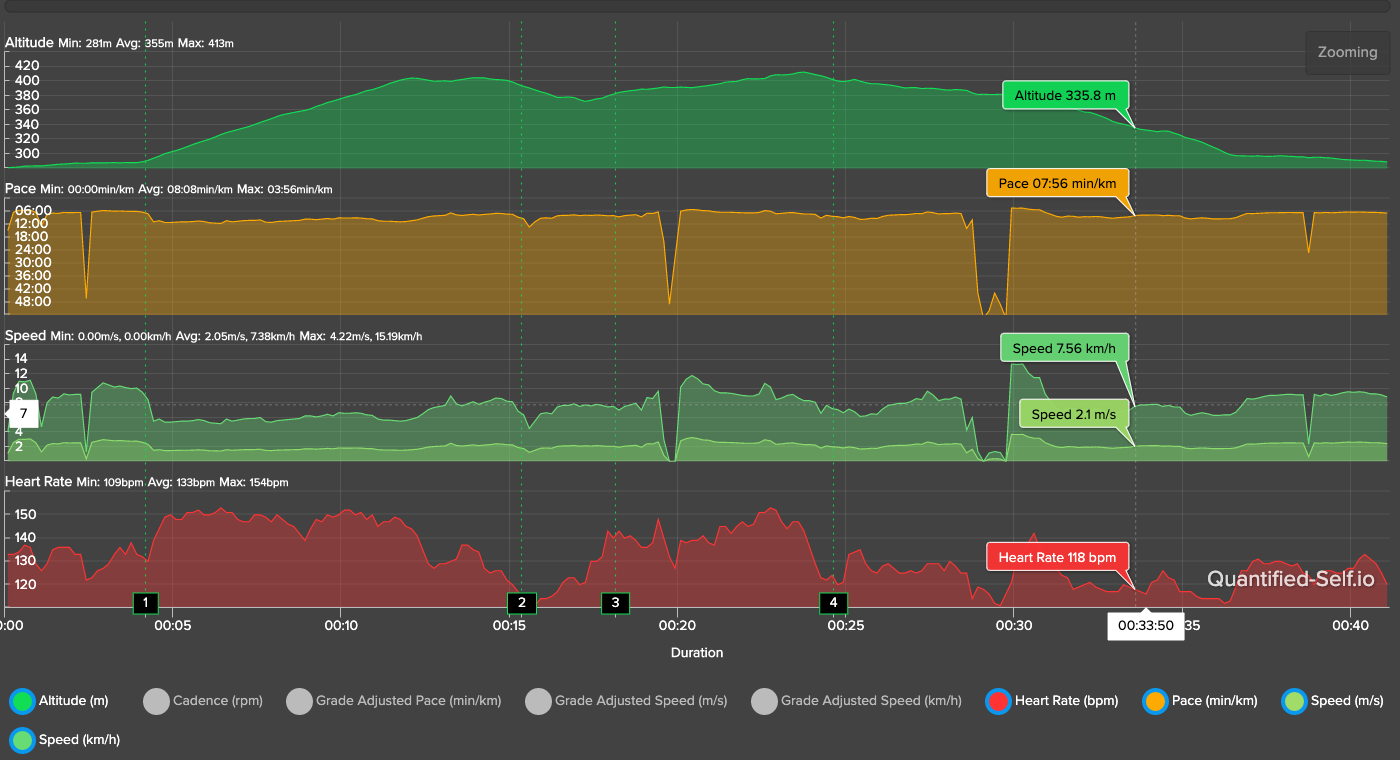
Task: Click the 00:40 duration axis tick
Action: click(1351, 625)
